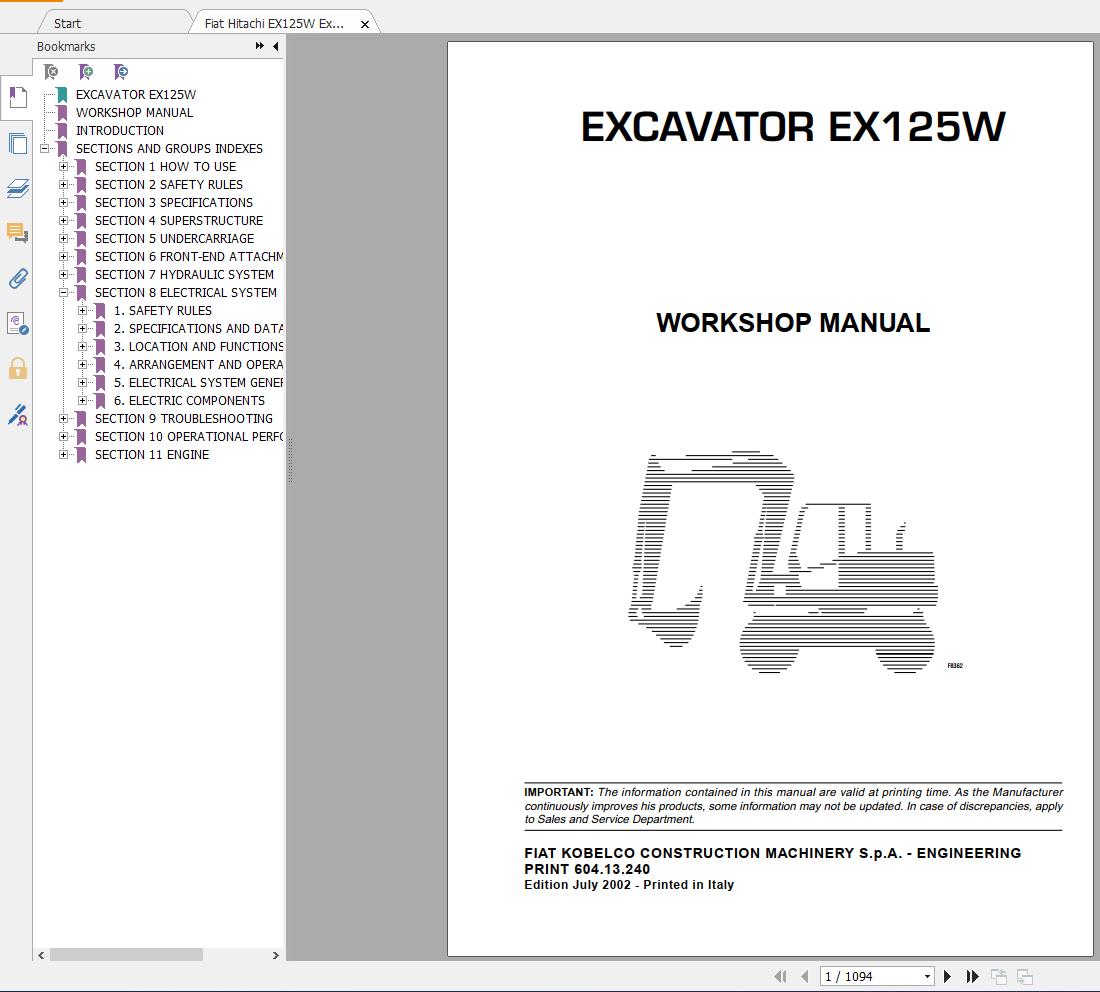The height and width of the screenshot is (992, 1100).
Task: Expand SECTION 5 UNDERCARRIAGE
Action: coord(63,239)
